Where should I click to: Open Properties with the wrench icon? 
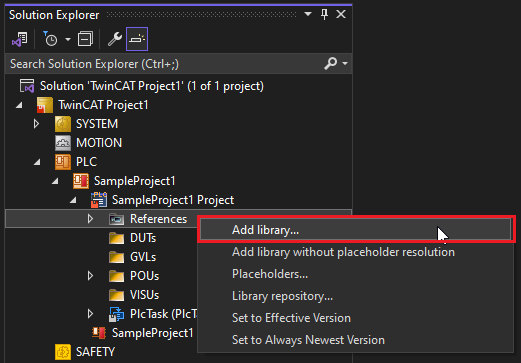click(x=115, y=39)
